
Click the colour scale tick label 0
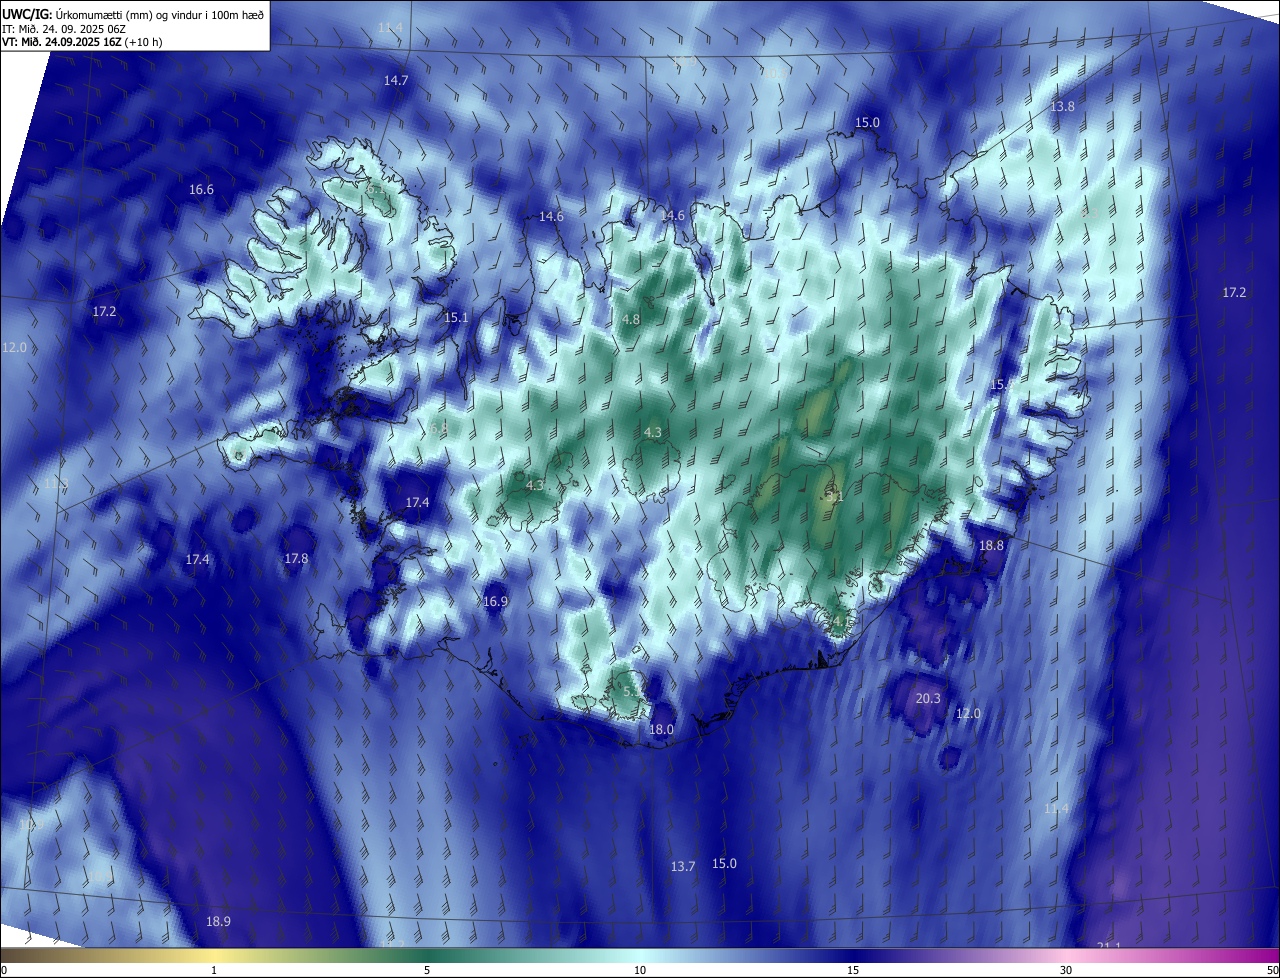tap(3, 971)
